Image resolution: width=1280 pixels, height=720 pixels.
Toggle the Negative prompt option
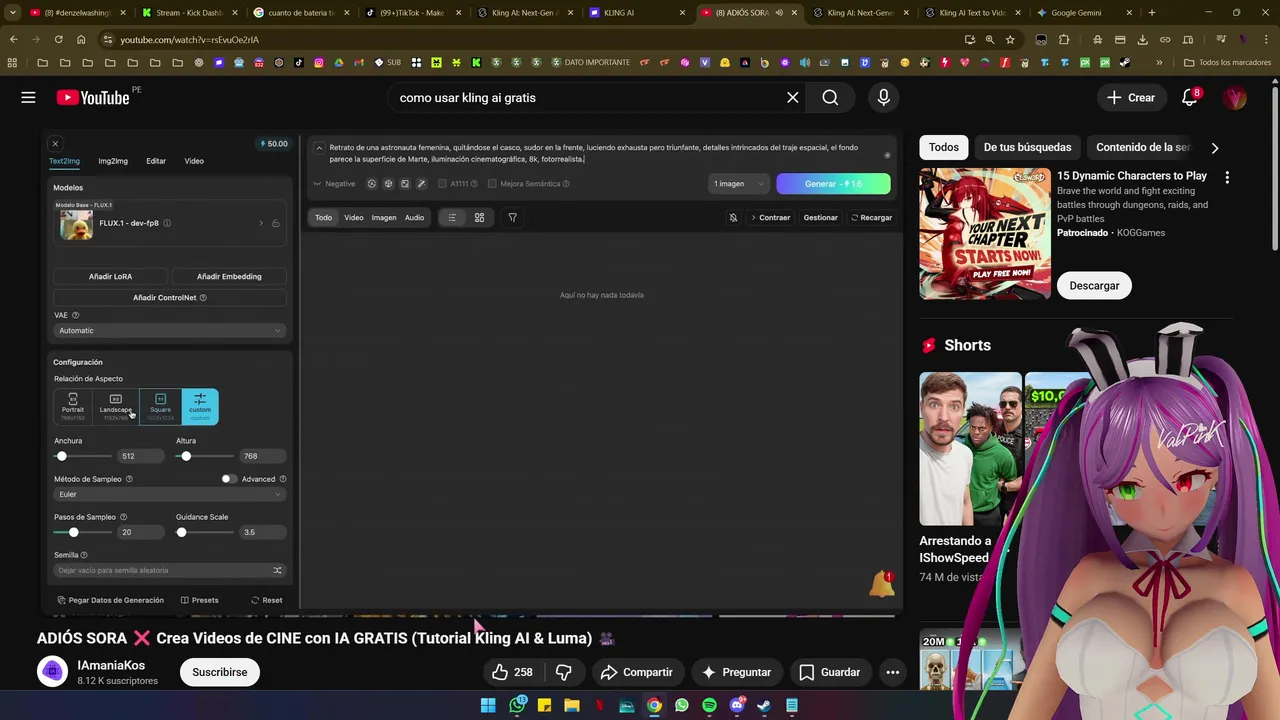click(334, 184)
